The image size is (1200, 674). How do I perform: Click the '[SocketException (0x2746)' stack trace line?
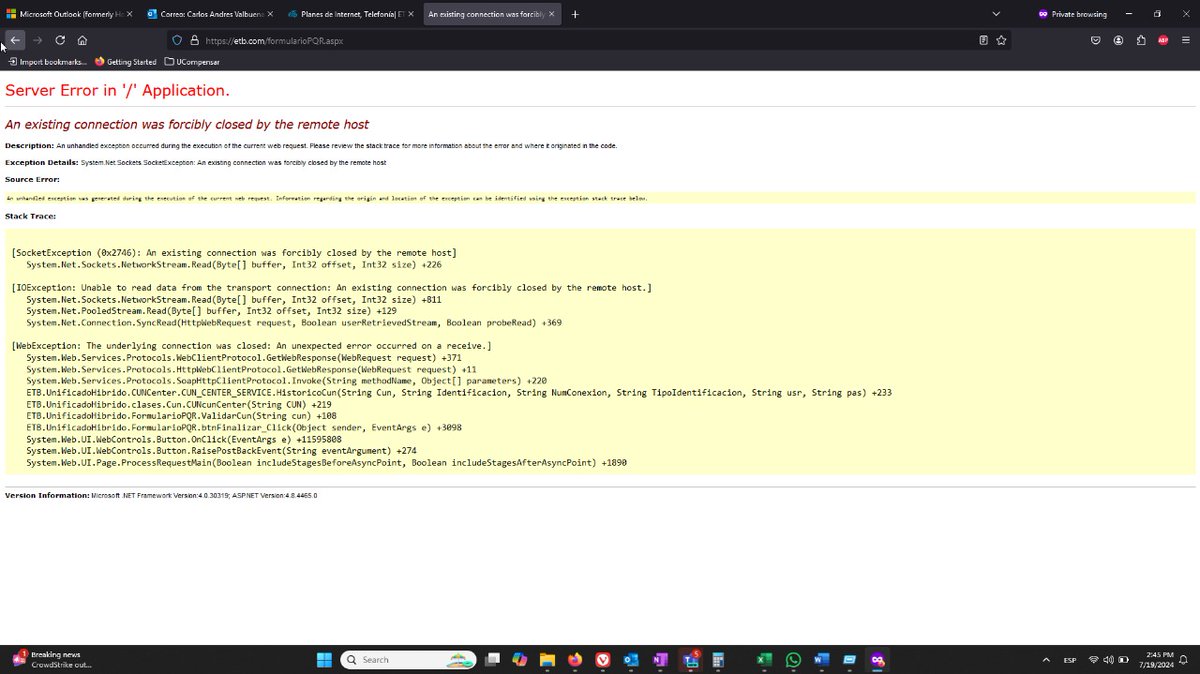pos(234,253)
